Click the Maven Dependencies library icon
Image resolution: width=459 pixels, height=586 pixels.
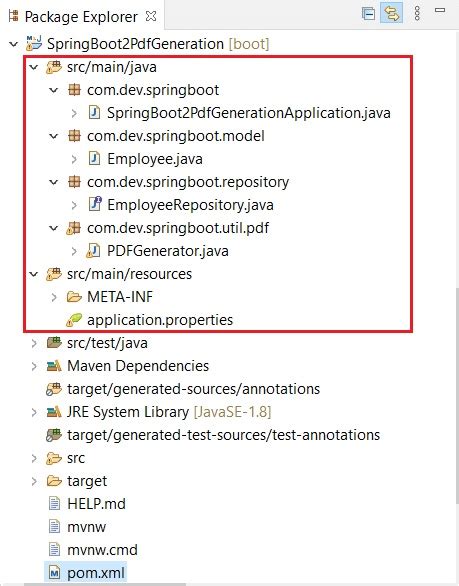point(54,366)
